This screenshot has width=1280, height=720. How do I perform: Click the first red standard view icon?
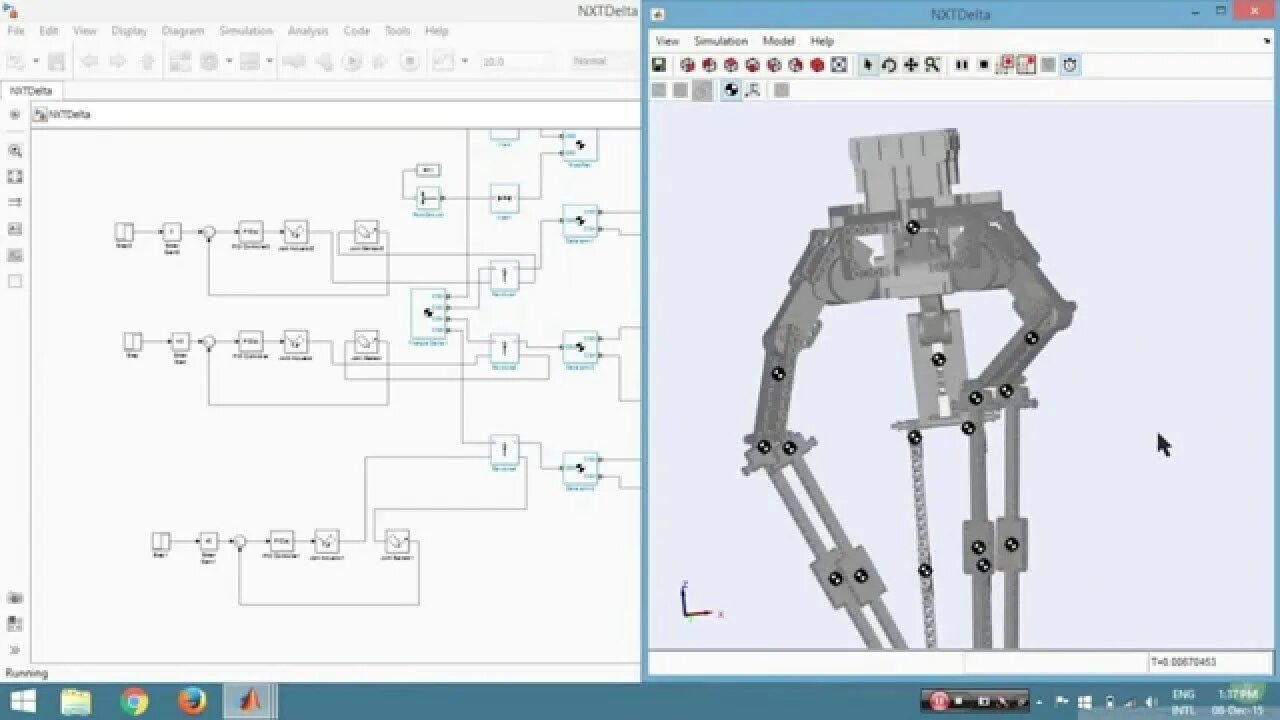pos(687,65)
